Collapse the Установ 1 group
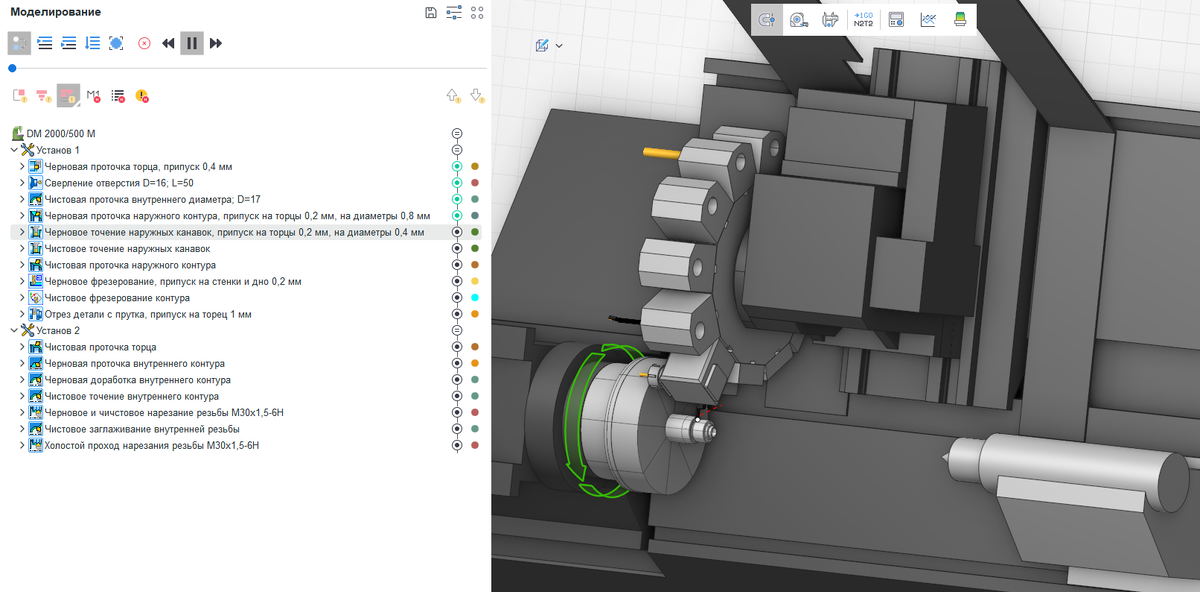Image resolution: width=1200 pixels, height=592 pixels. click(x=14, y=150)
